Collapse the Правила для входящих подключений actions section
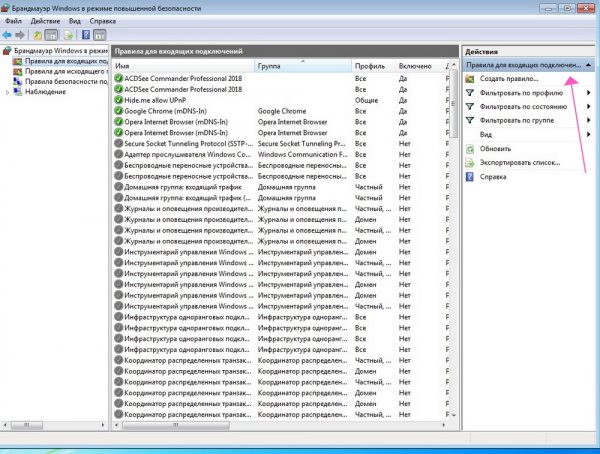600x454 pixels. pos(588,65)
